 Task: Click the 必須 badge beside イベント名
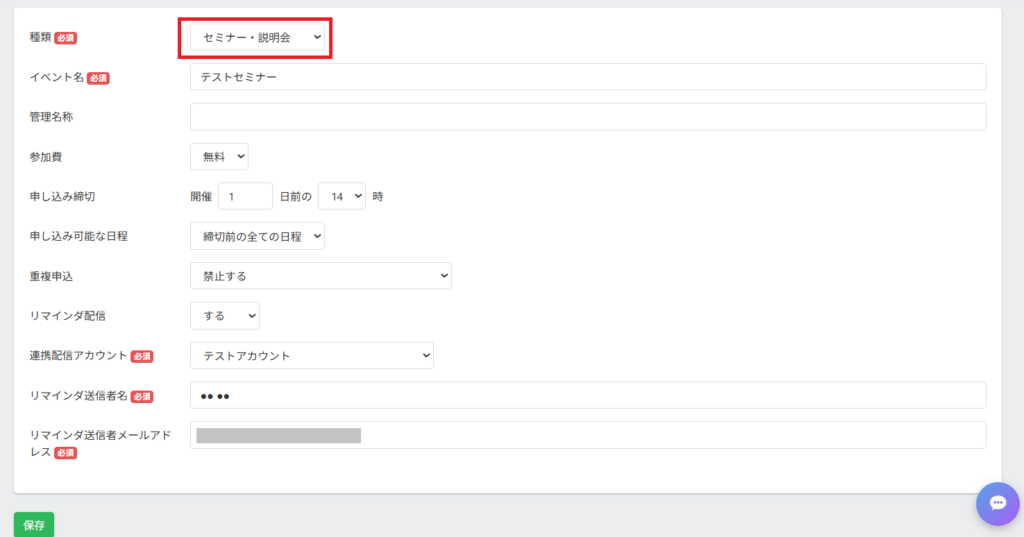click(98, 78)
